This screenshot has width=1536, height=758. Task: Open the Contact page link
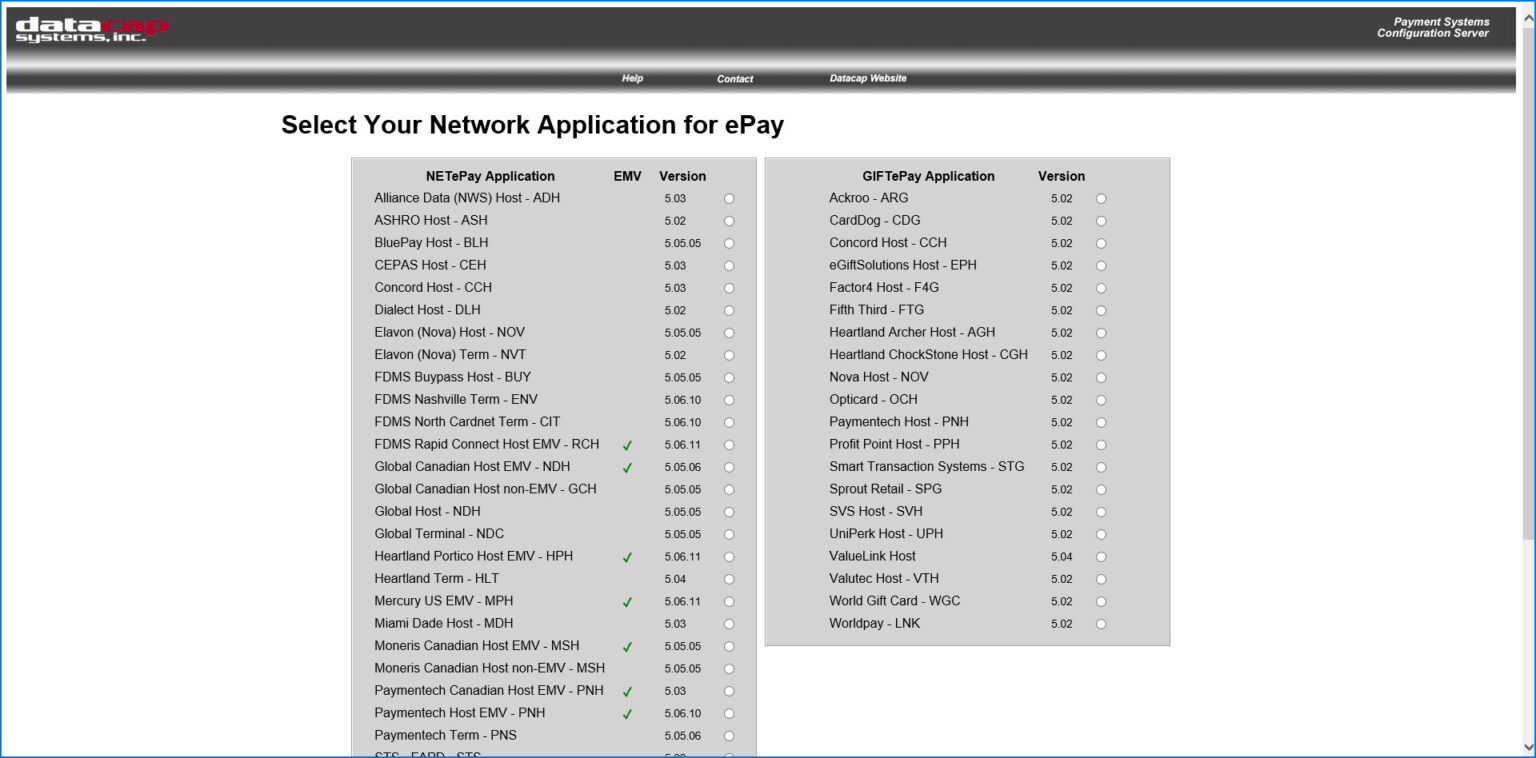pyautogui.click(x=734, y=79)
